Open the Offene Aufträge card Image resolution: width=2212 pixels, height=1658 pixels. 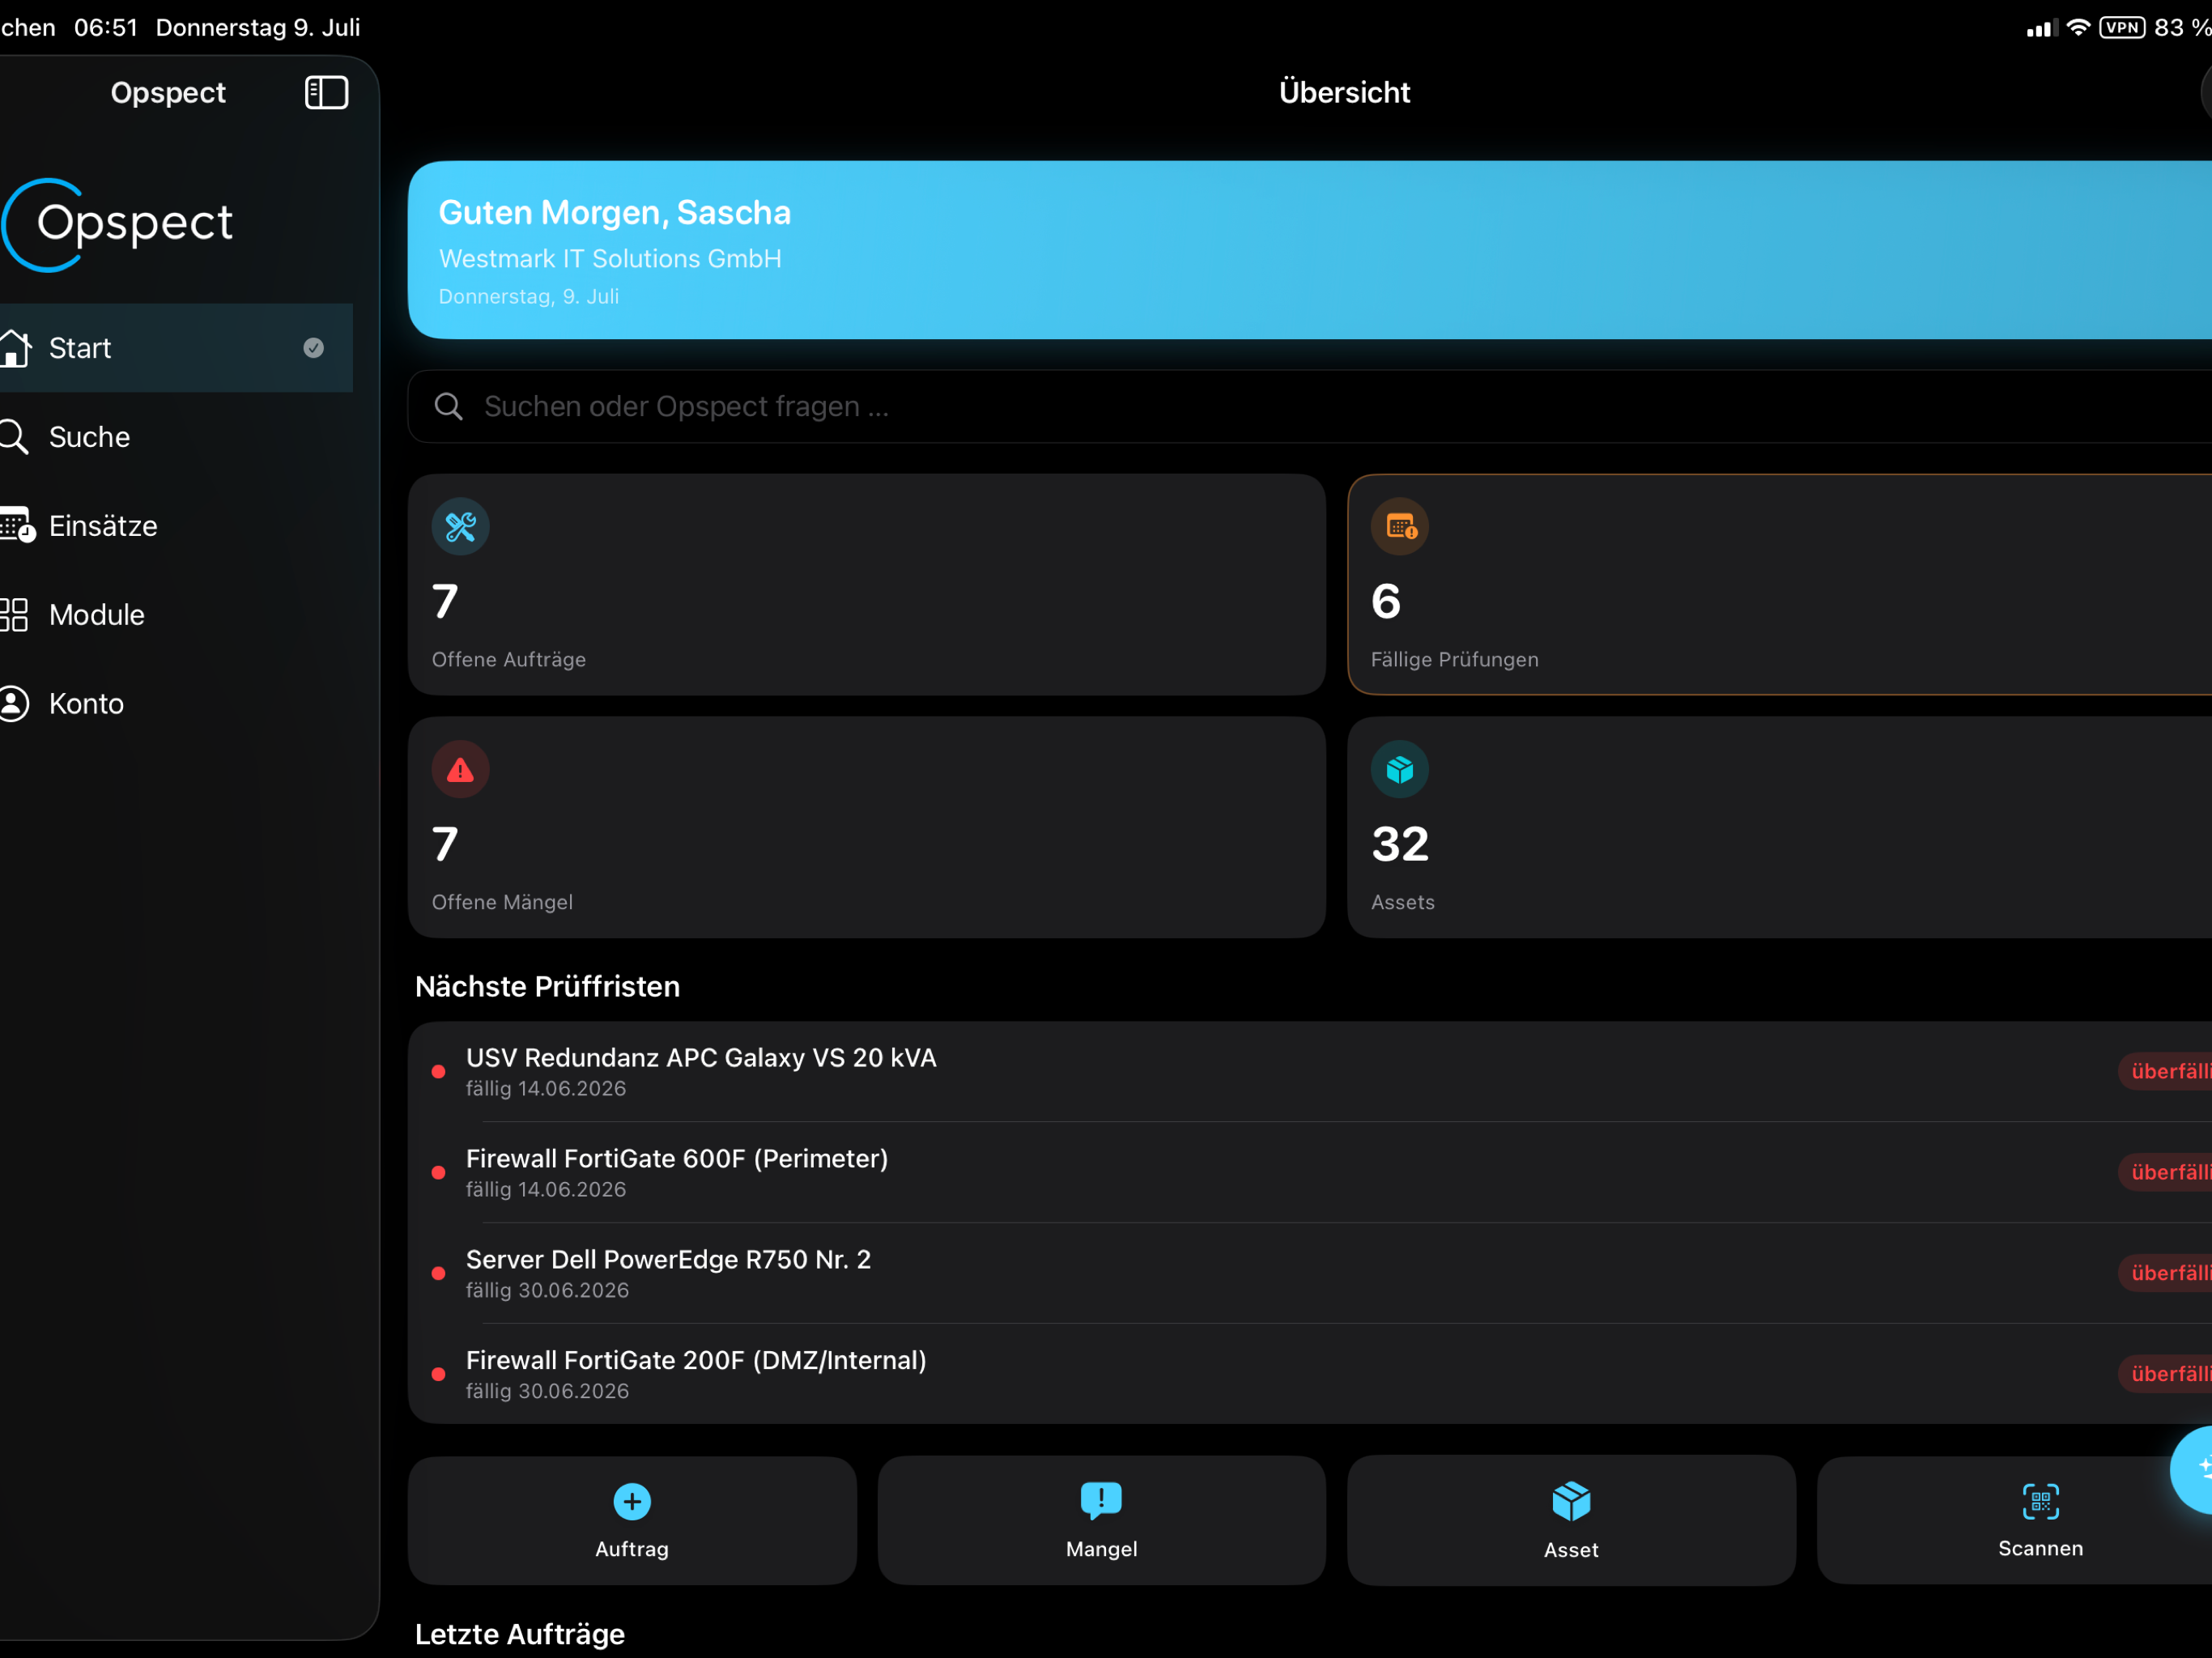pyautogui.click(x=867, y=585)
